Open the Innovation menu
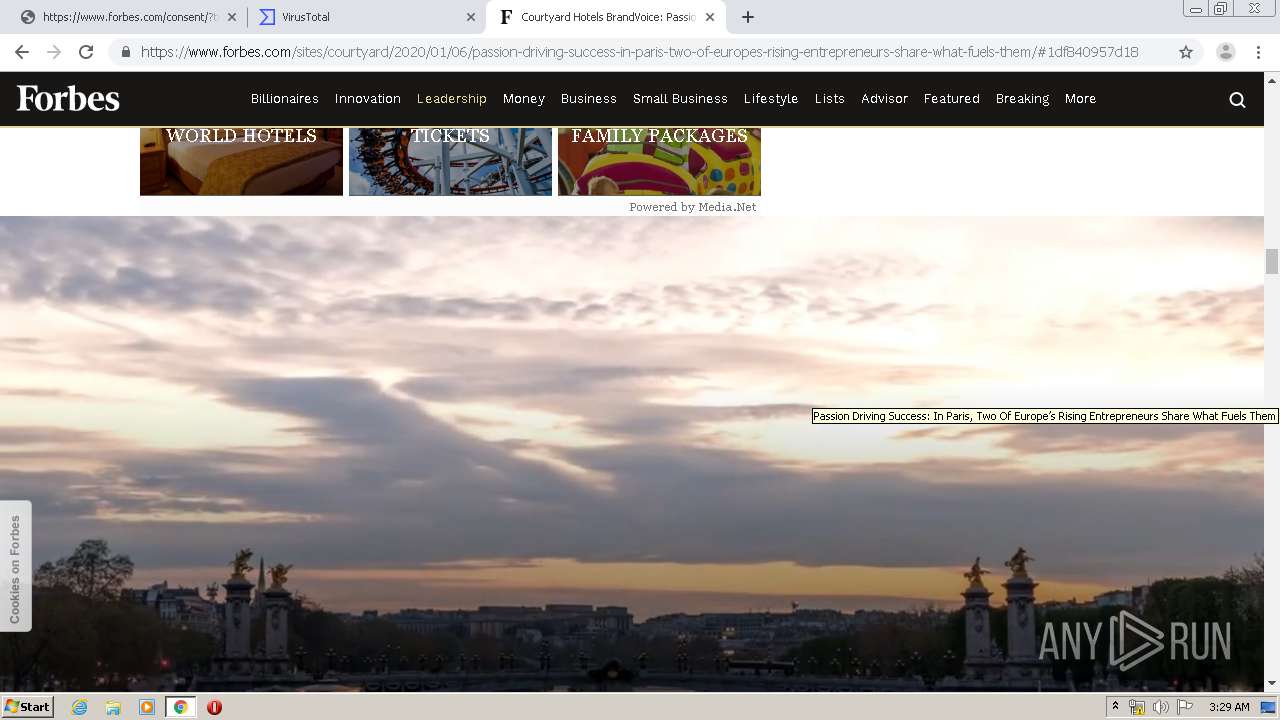Screen dimensions: 1280x720 coord(368,98)
